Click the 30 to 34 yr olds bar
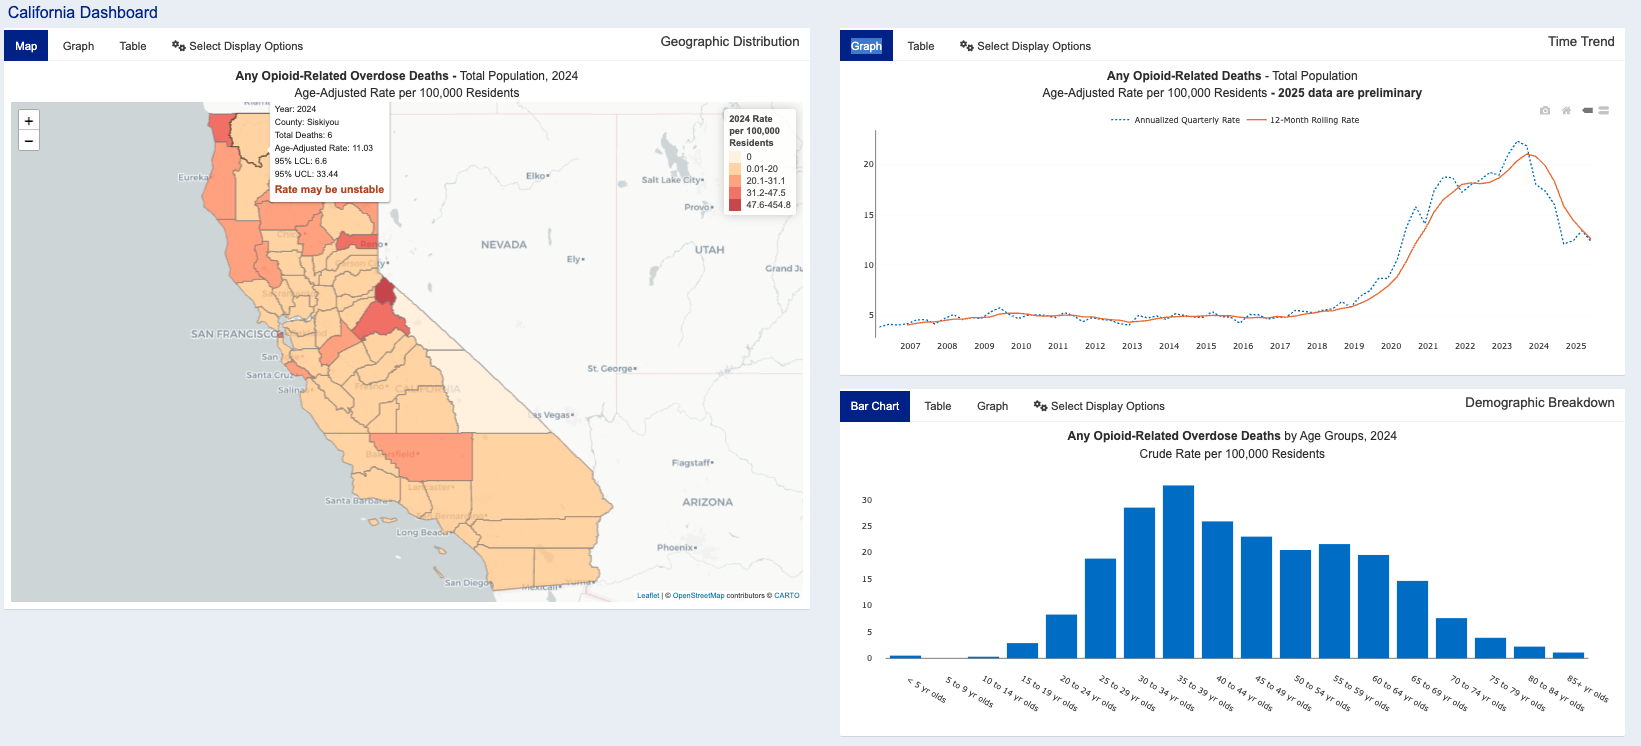1641x746 pixels. [x=1139, y=583]
